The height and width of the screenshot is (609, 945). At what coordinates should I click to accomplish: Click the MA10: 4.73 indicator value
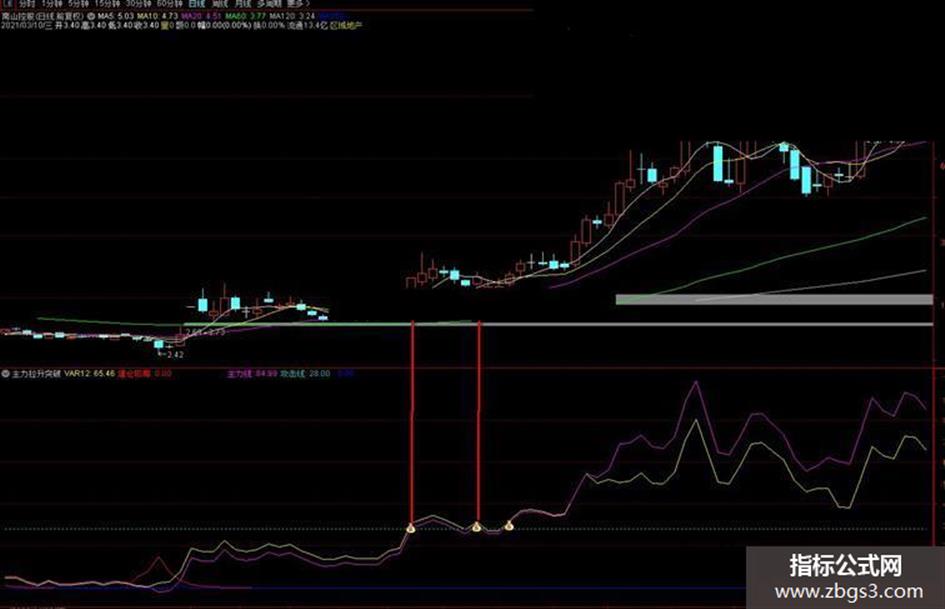pos(157,16)
